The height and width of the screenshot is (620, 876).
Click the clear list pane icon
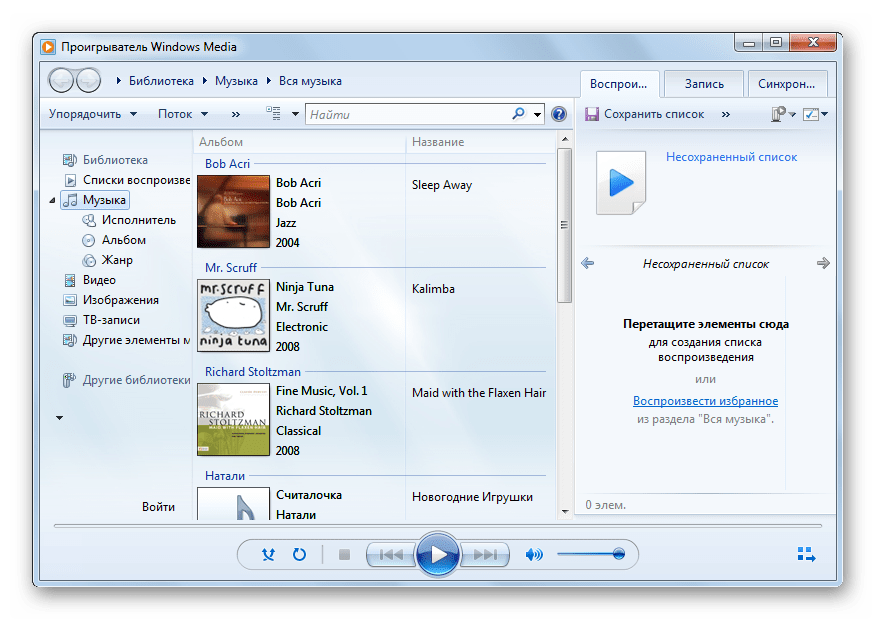coord(779,114)
